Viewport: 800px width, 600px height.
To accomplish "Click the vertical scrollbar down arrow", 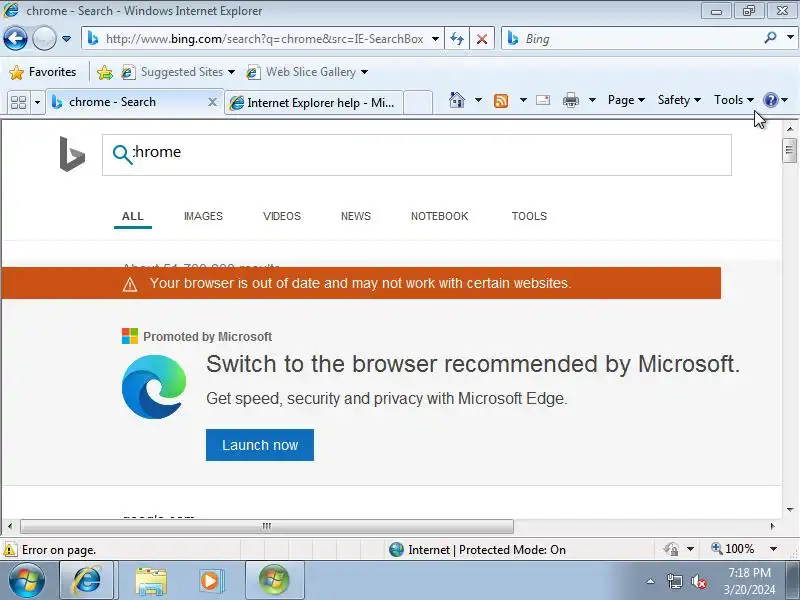I will 790,509.
